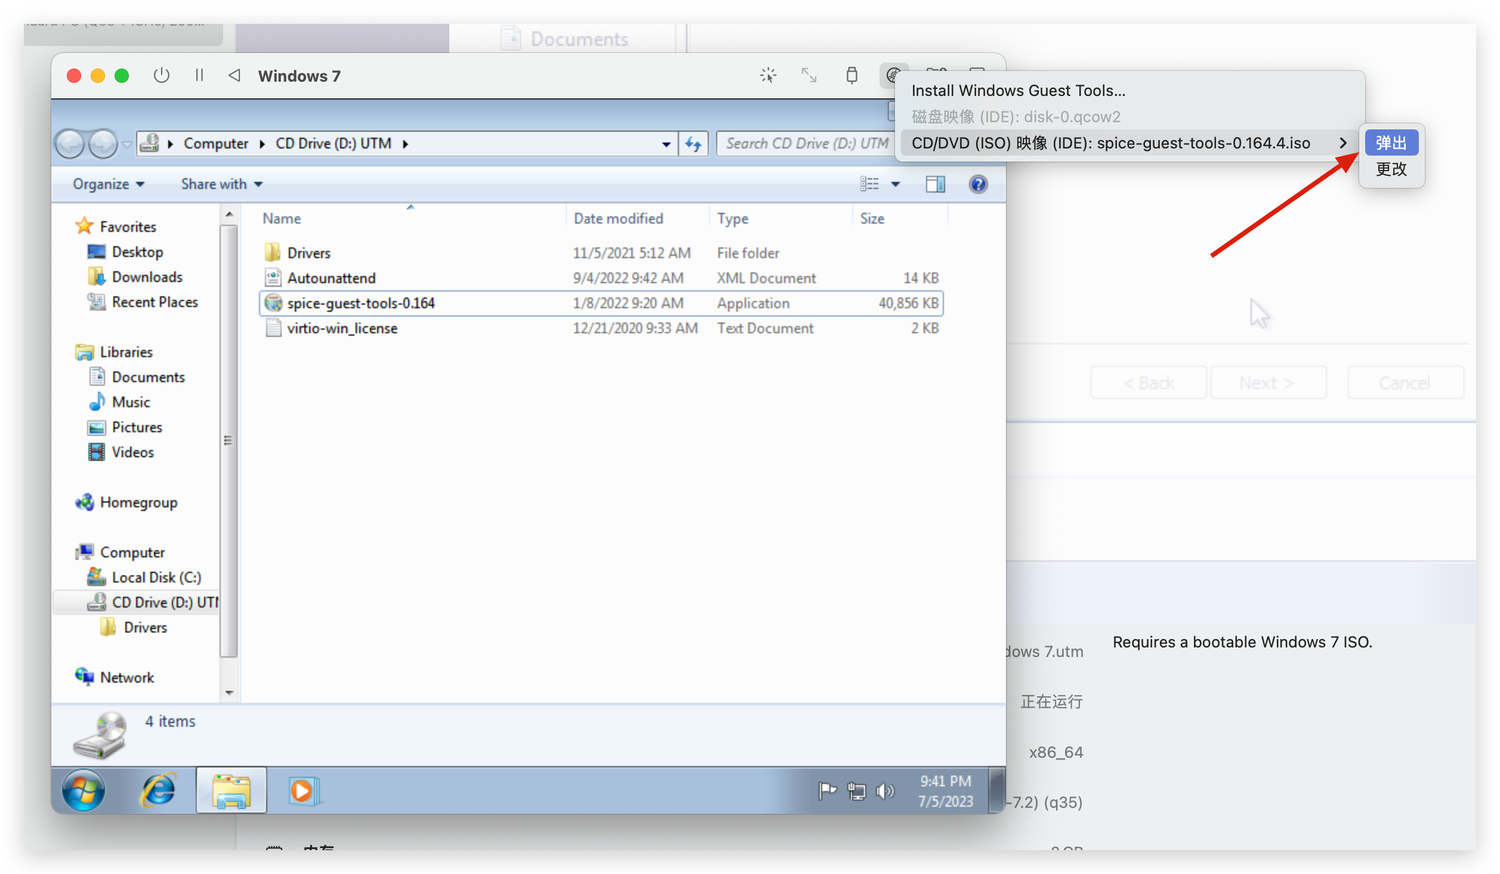Open Explorer help with the question mark icon
1500x874 pixels.
point(978,184)
